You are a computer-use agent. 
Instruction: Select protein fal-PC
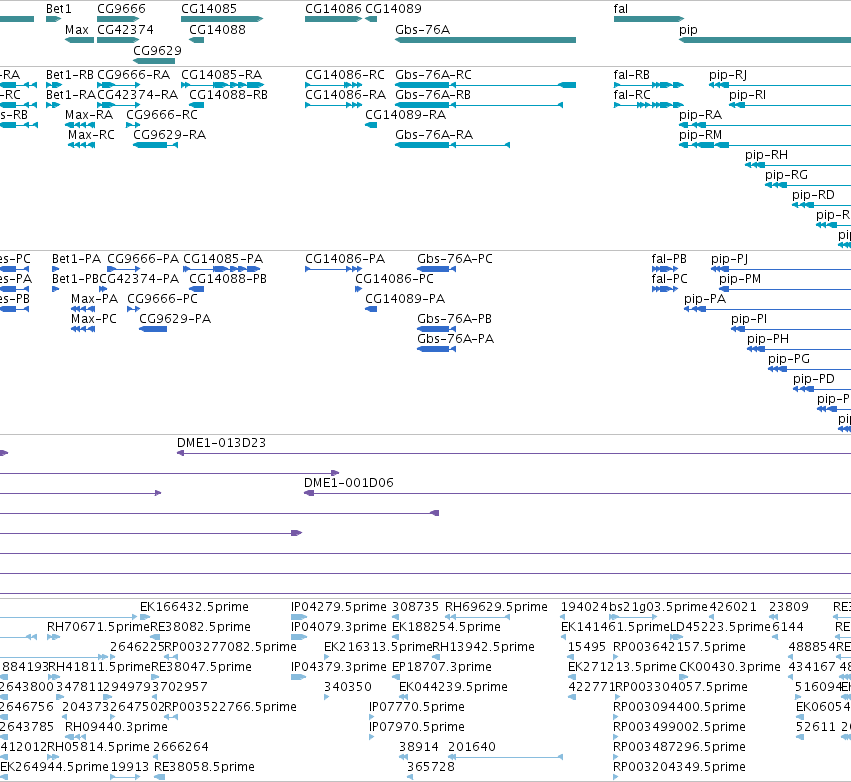[669, 279]
